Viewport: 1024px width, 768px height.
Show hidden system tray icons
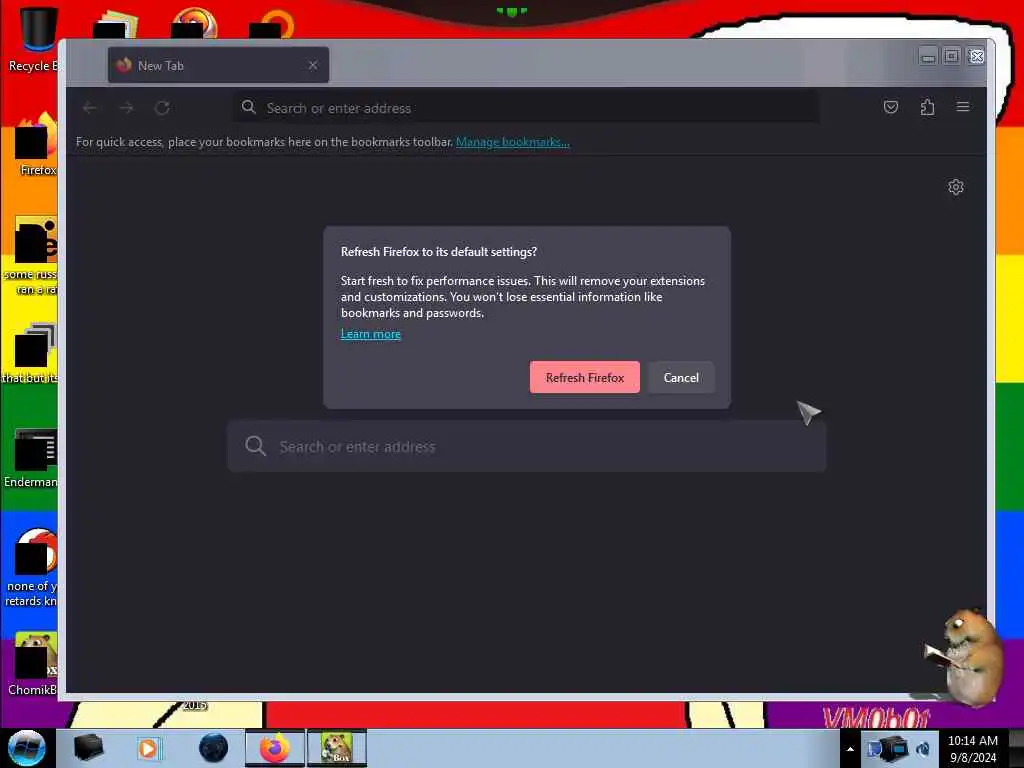click(x=850, y=750)
